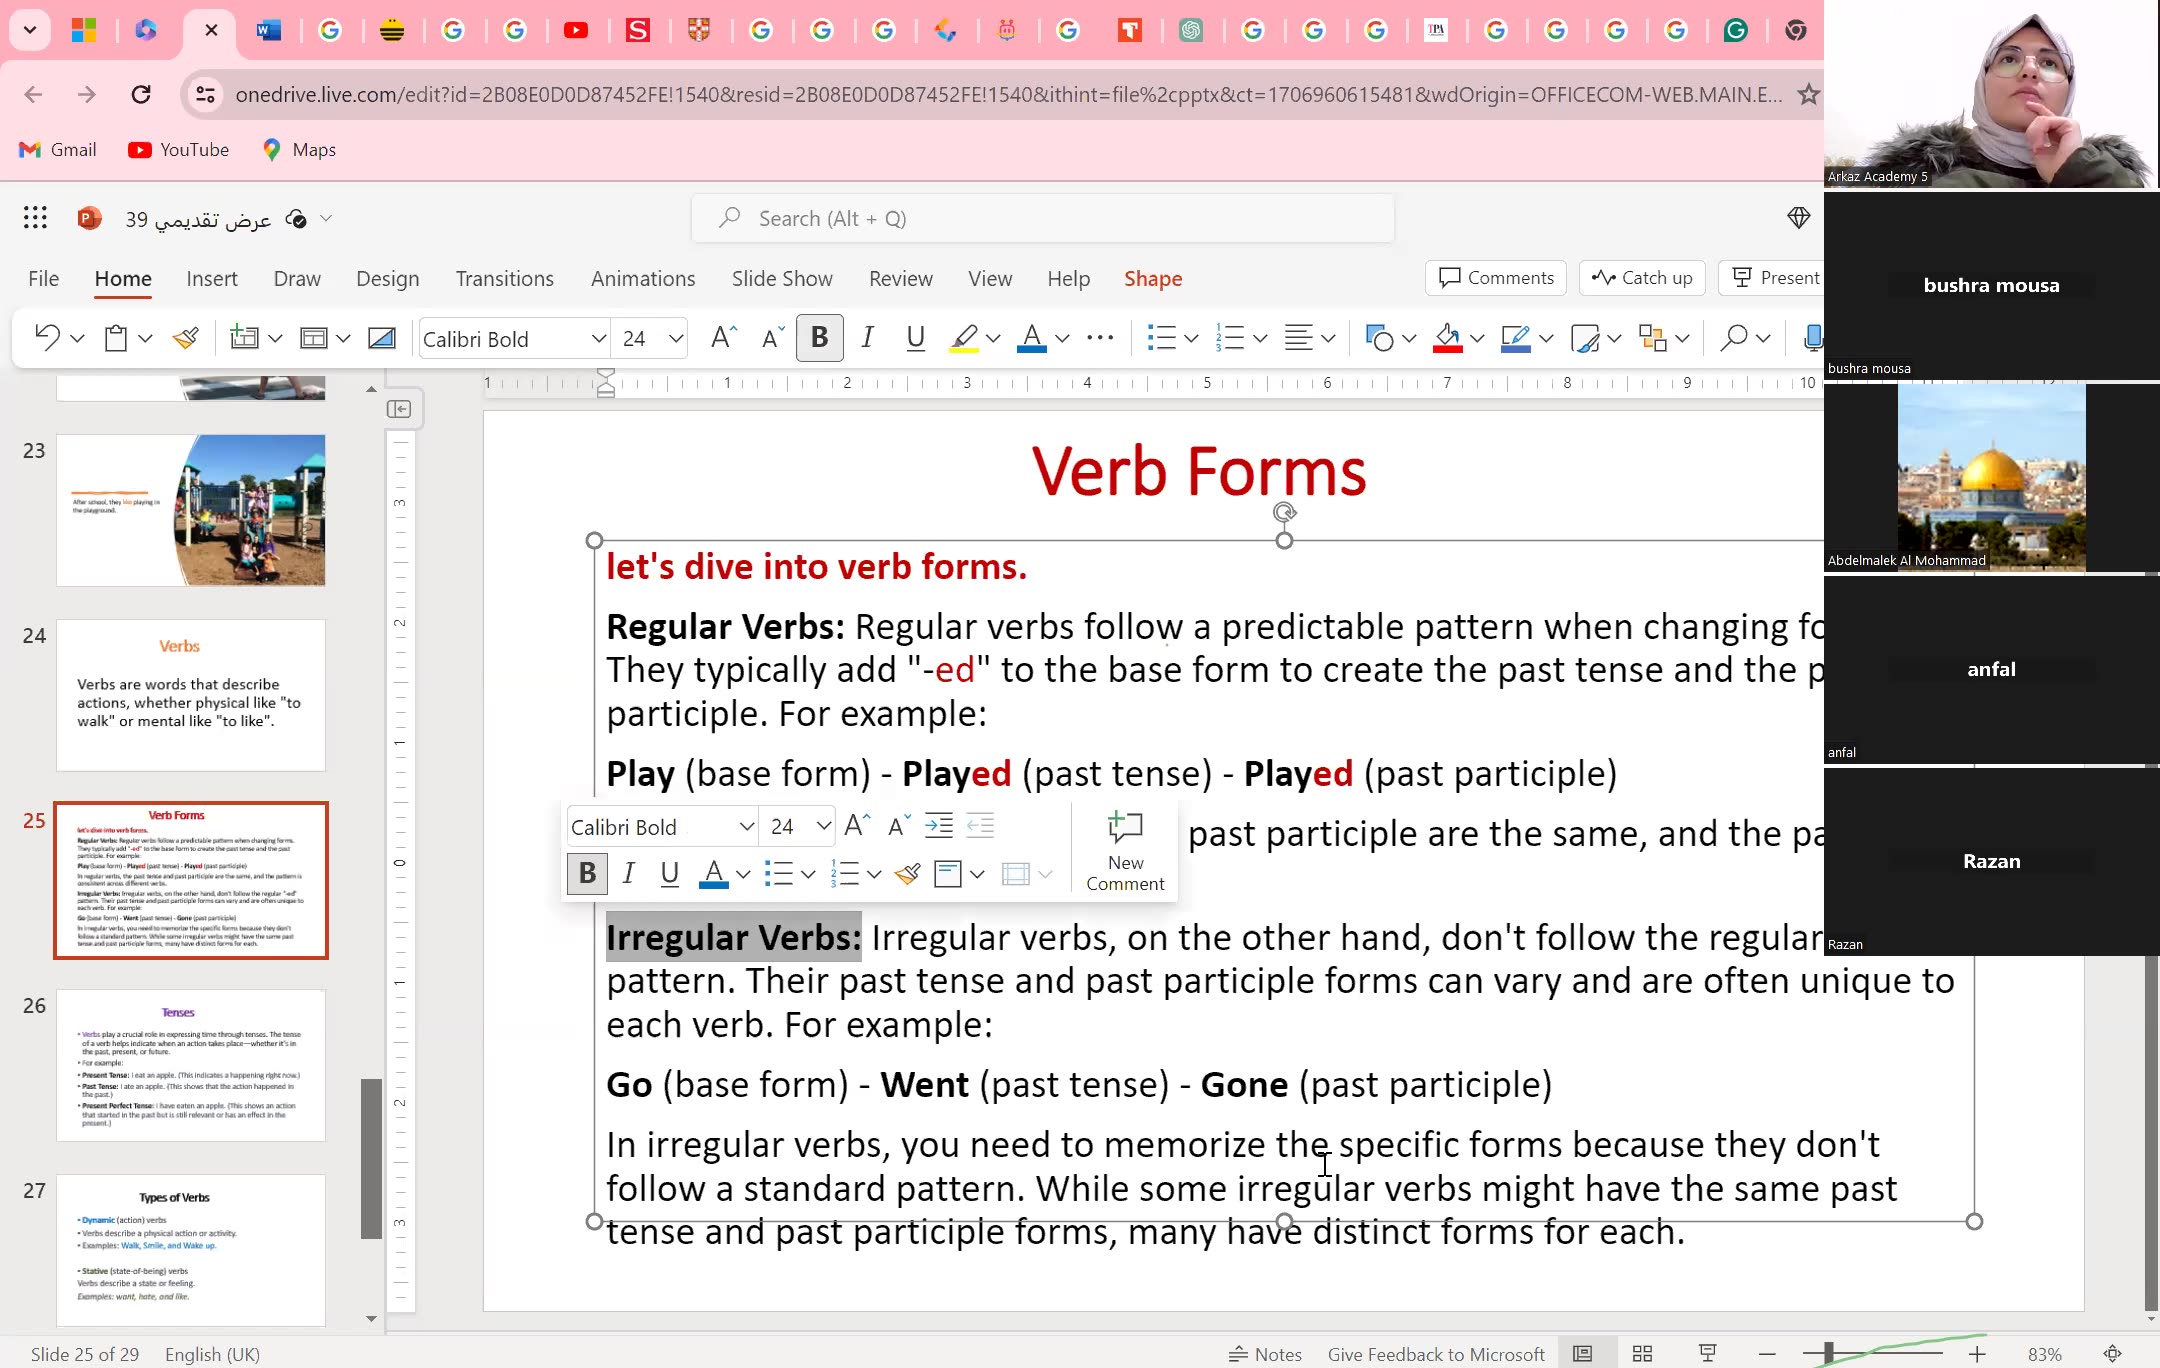
Task: Activate the Dictate microphone
Action: tap(1812, 338)
